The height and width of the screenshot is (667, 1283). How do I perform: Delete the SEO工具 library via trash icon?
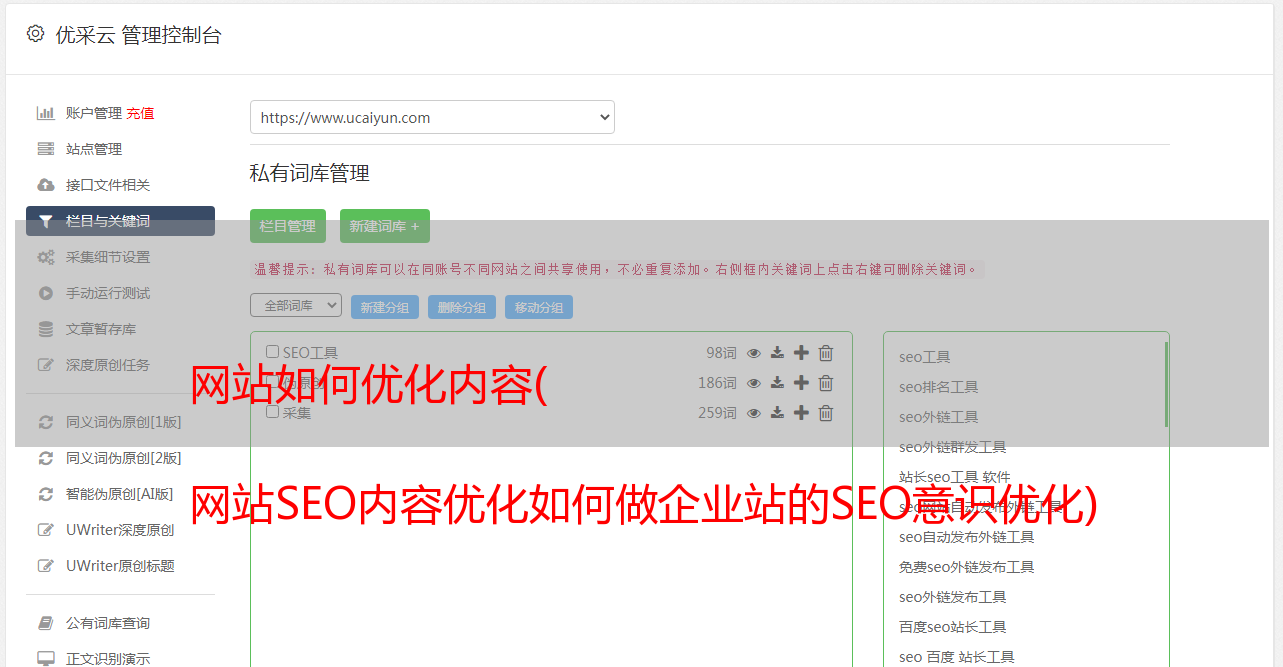point(826,353)
